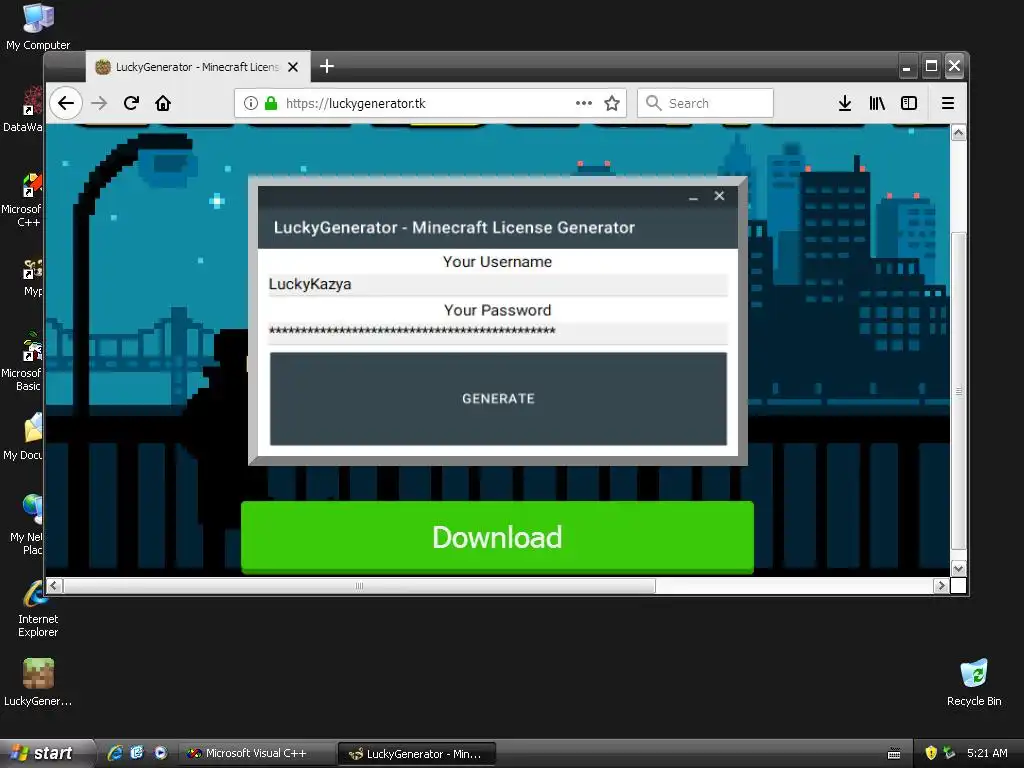Click the taskbar clock showing 5:21 AM
This screenshot has height=768, width=1024.
(987, 753)
